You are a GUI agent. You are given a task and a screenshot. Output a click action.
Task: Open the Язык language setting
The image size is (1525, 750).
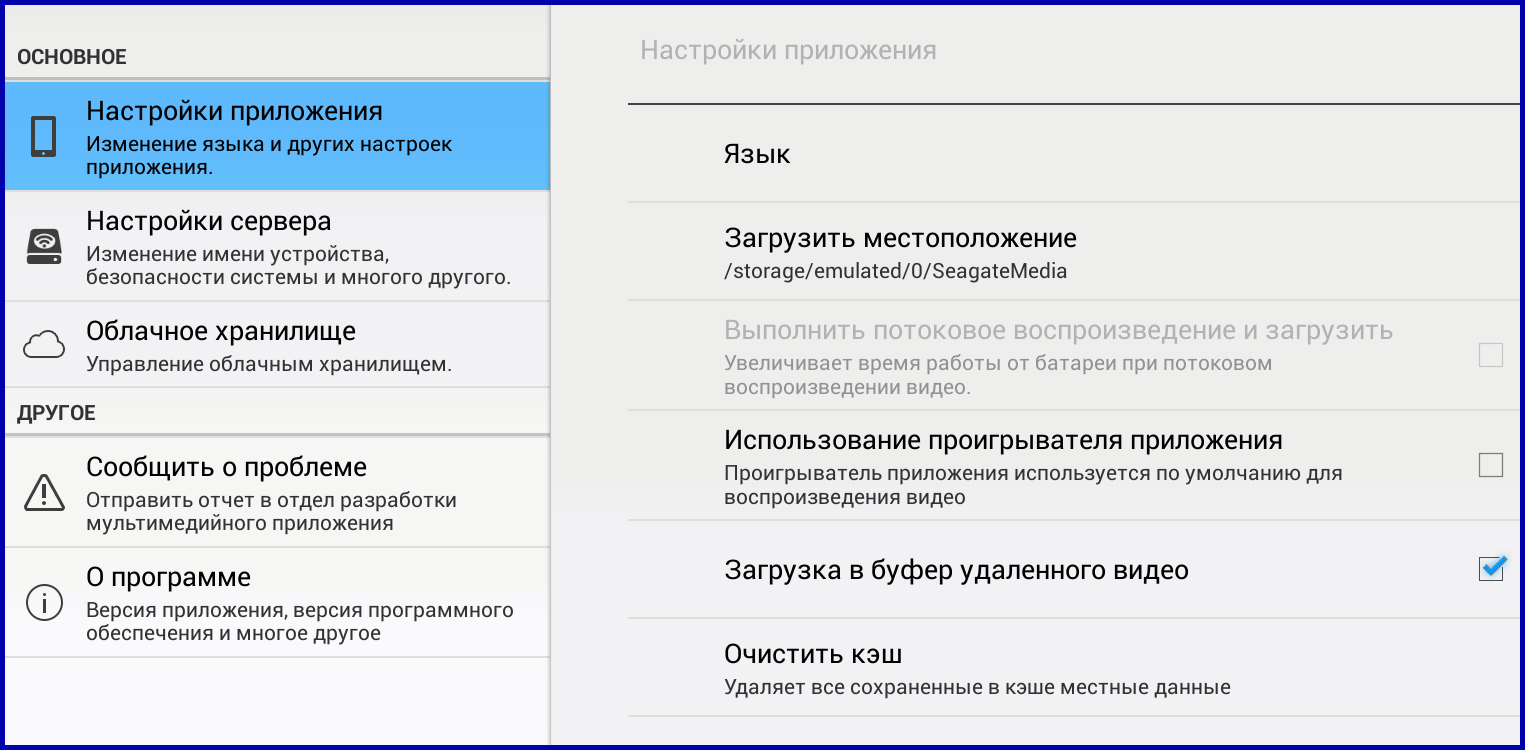click(x=757, y=155)
